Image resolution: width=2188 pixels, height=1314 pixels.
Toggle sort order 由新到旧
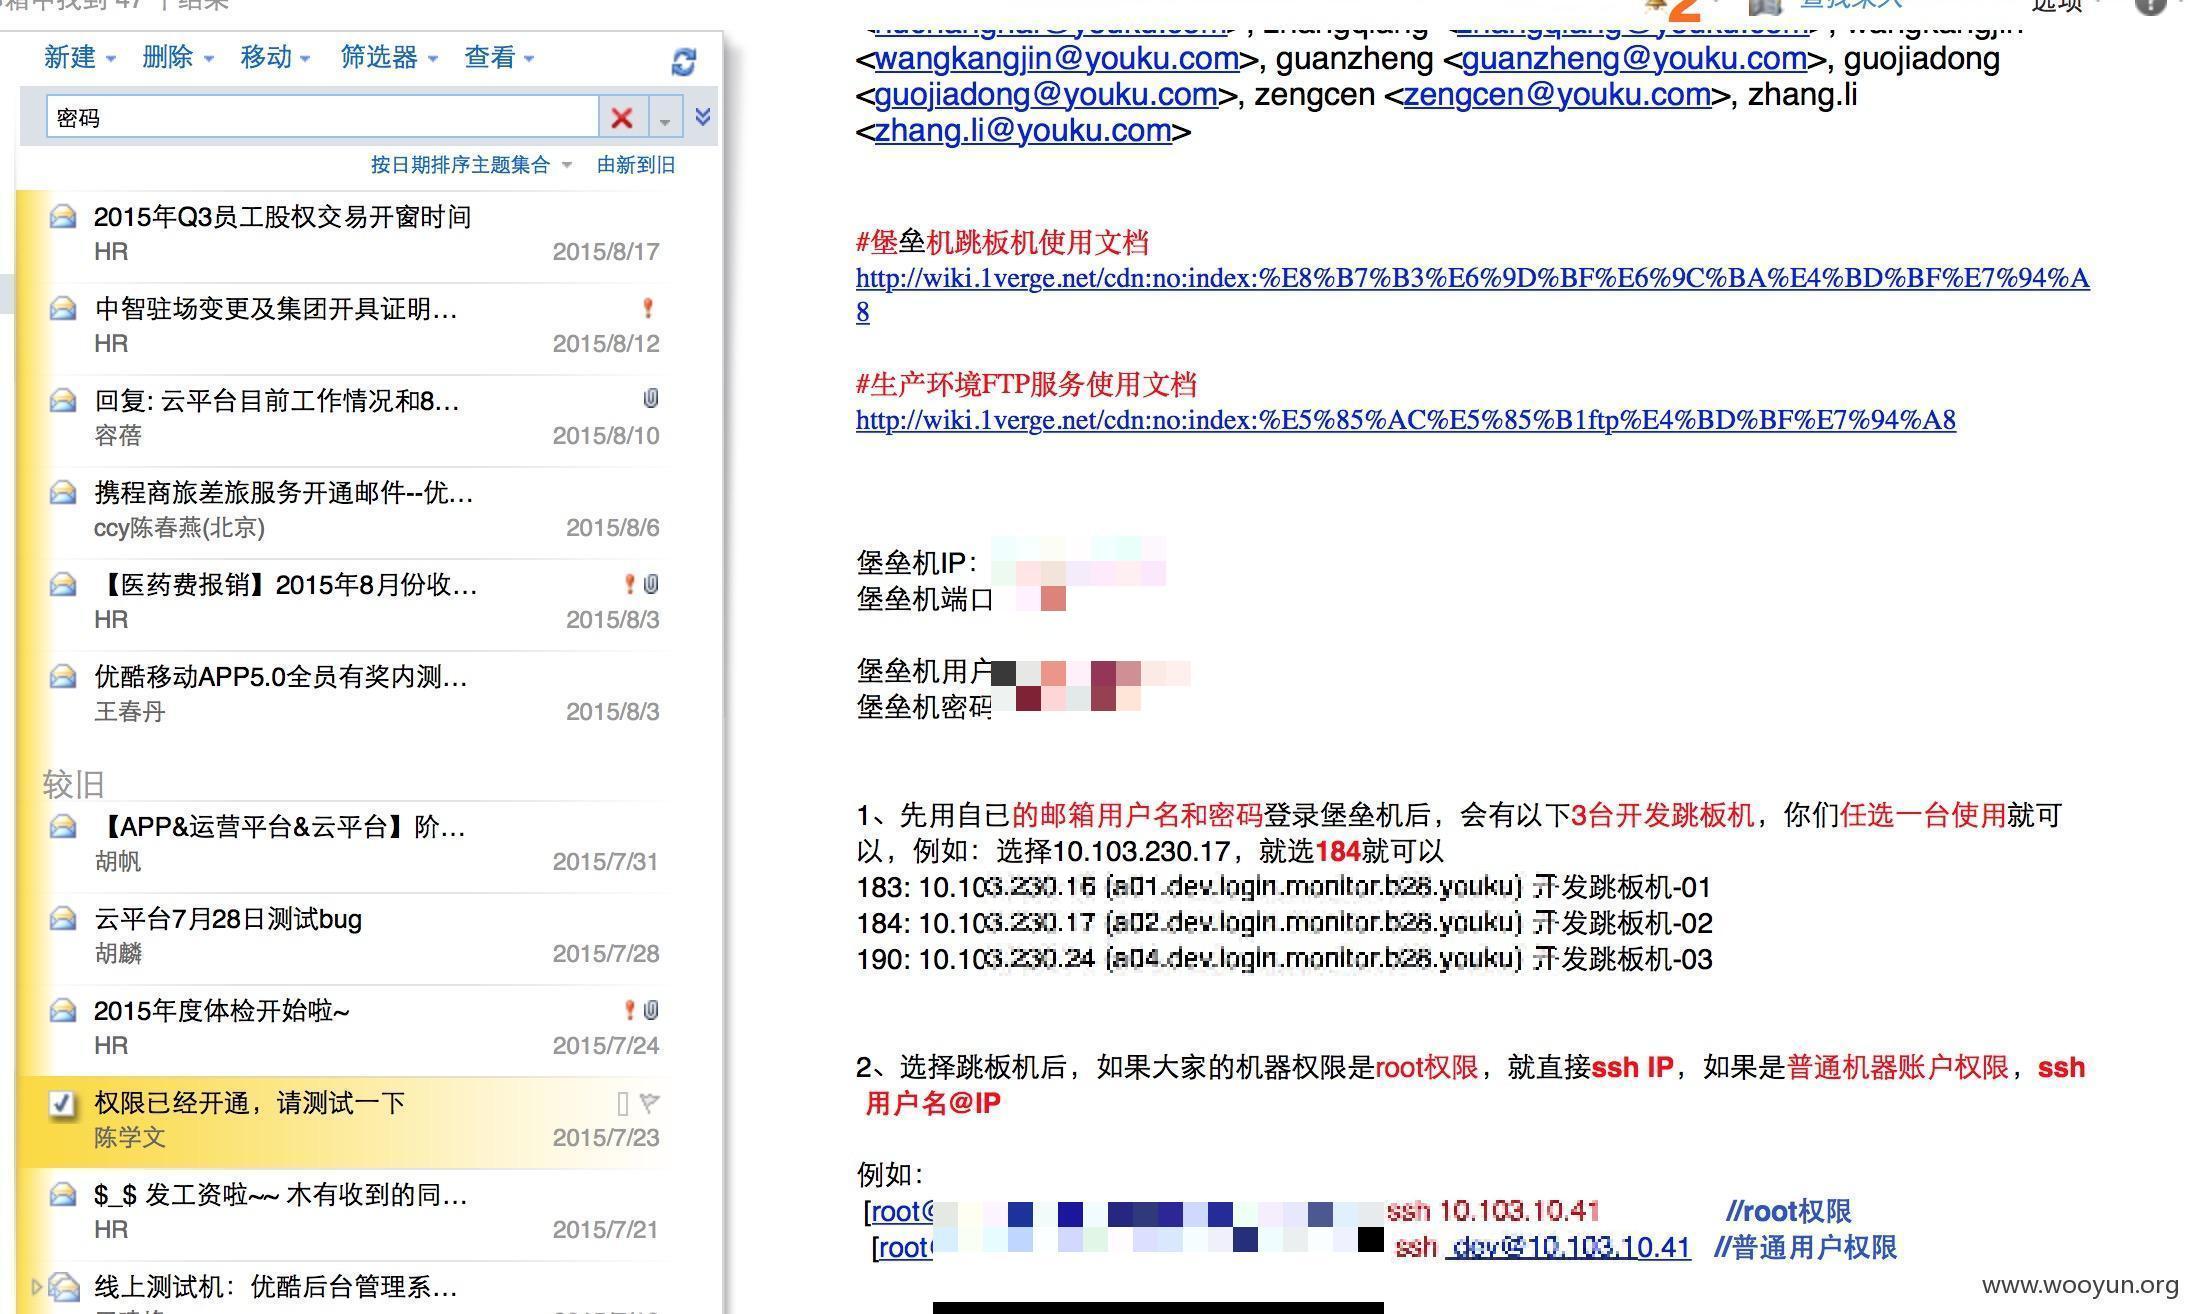coord(636,165)
